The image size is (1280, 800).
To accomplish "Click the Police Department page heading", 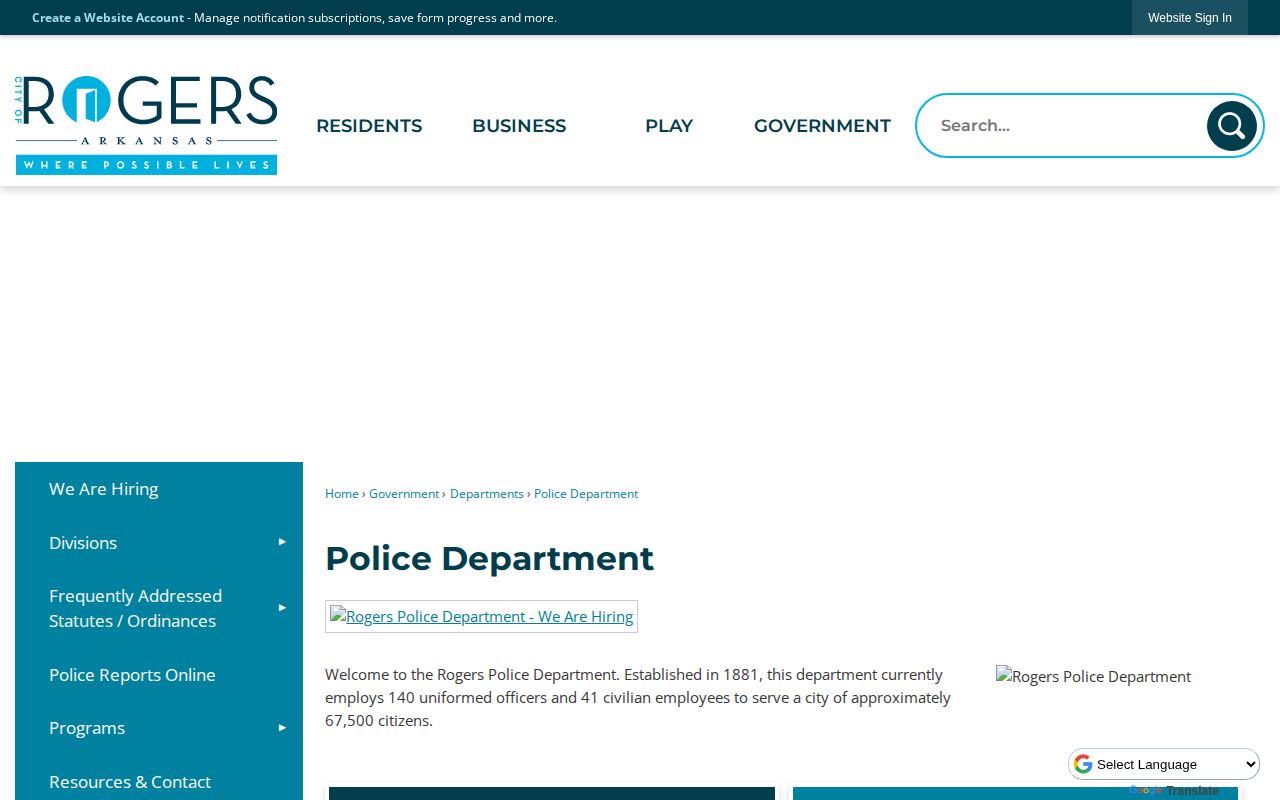I will (489, 558).
